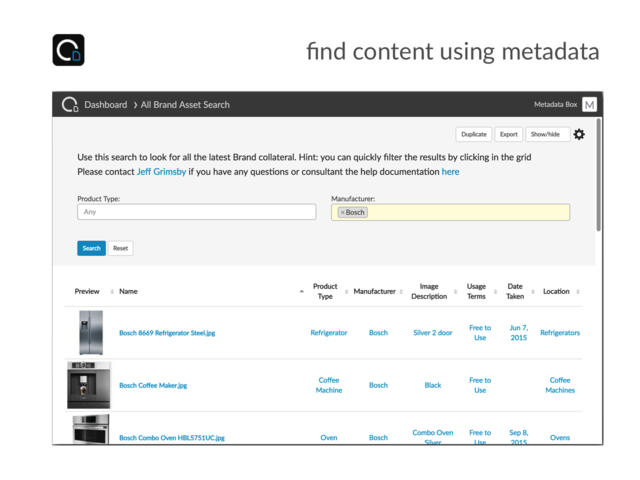Run the Search button
This screenshot has height=480, width=640.
91,248
